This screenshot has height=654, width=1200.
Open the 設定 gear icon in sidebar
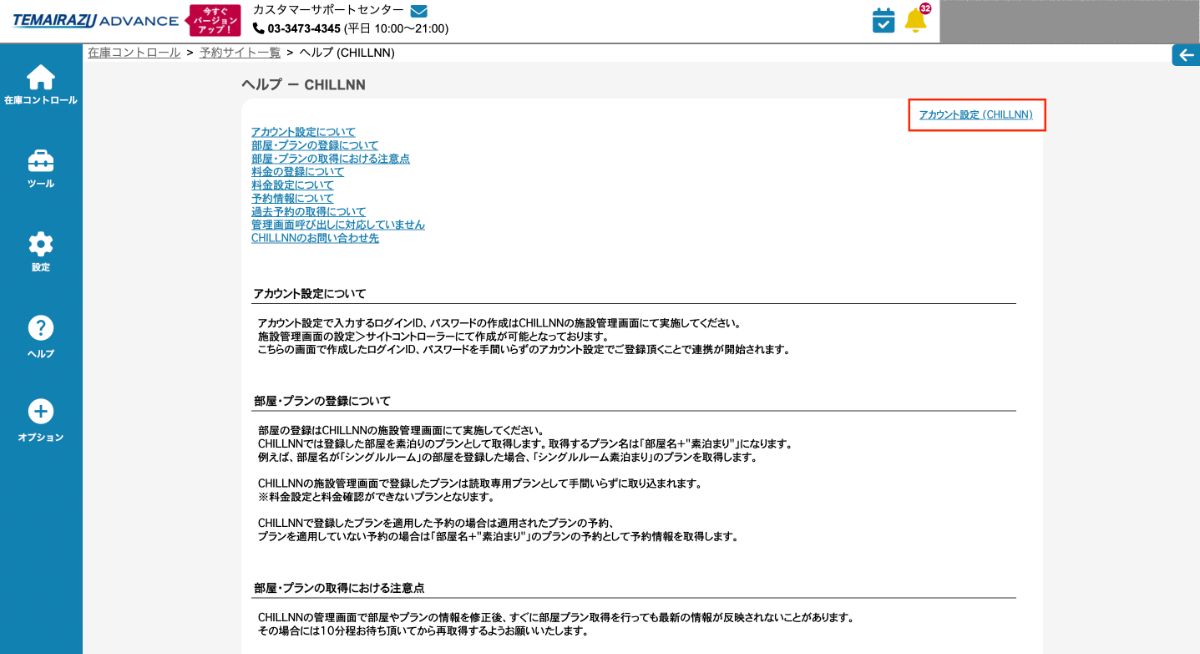point(40,244)
